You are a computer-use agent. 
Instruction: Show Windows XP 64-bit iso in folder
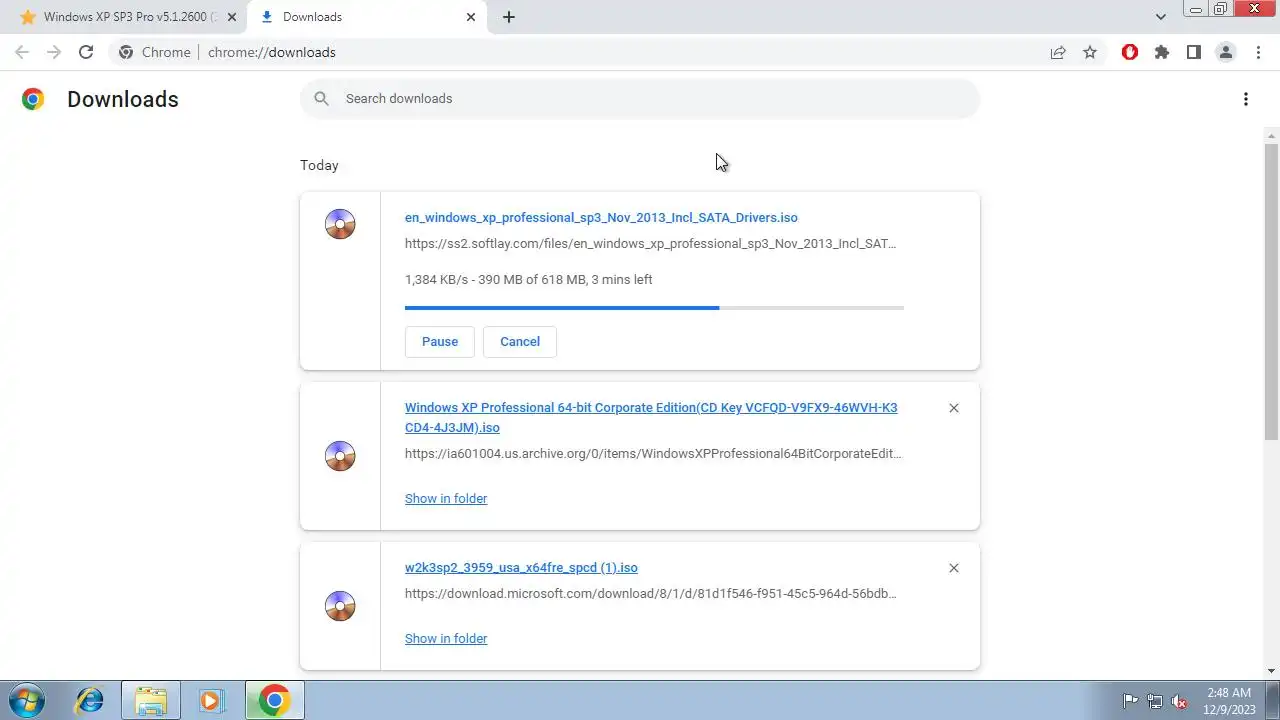coord(446,498)
